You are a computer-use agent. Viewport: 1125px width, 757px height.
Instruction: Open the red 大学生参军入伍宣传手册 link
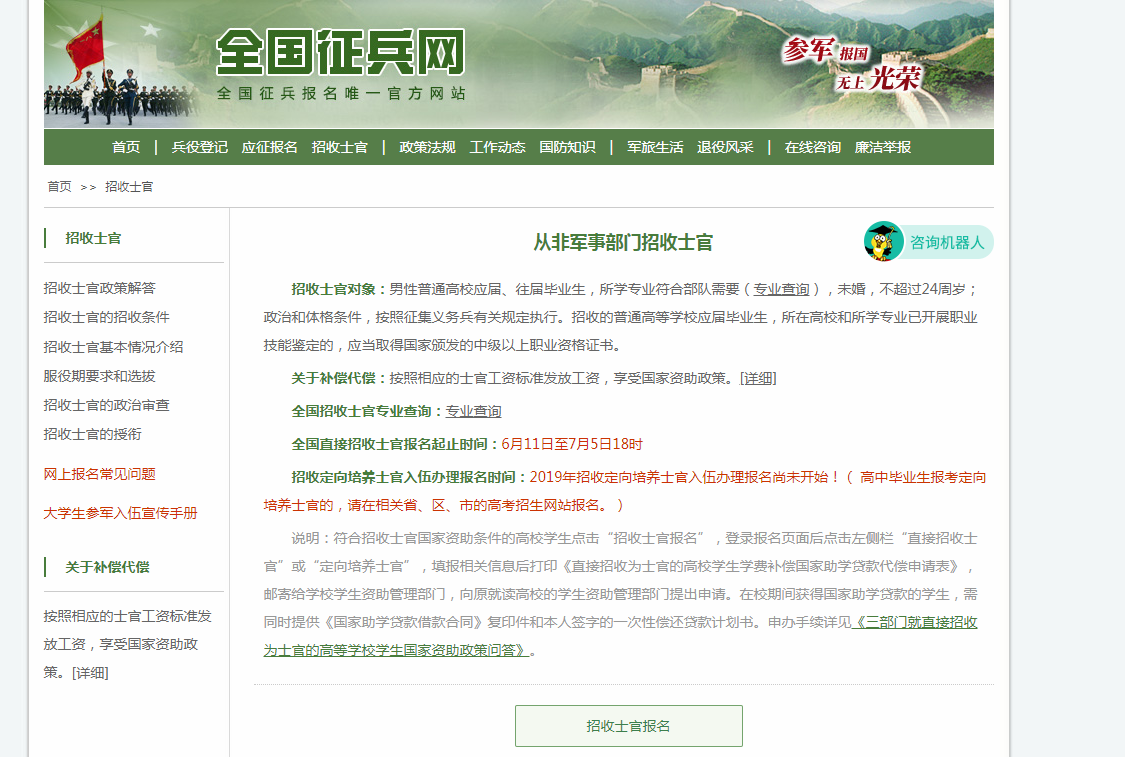(x=120, y=513)
